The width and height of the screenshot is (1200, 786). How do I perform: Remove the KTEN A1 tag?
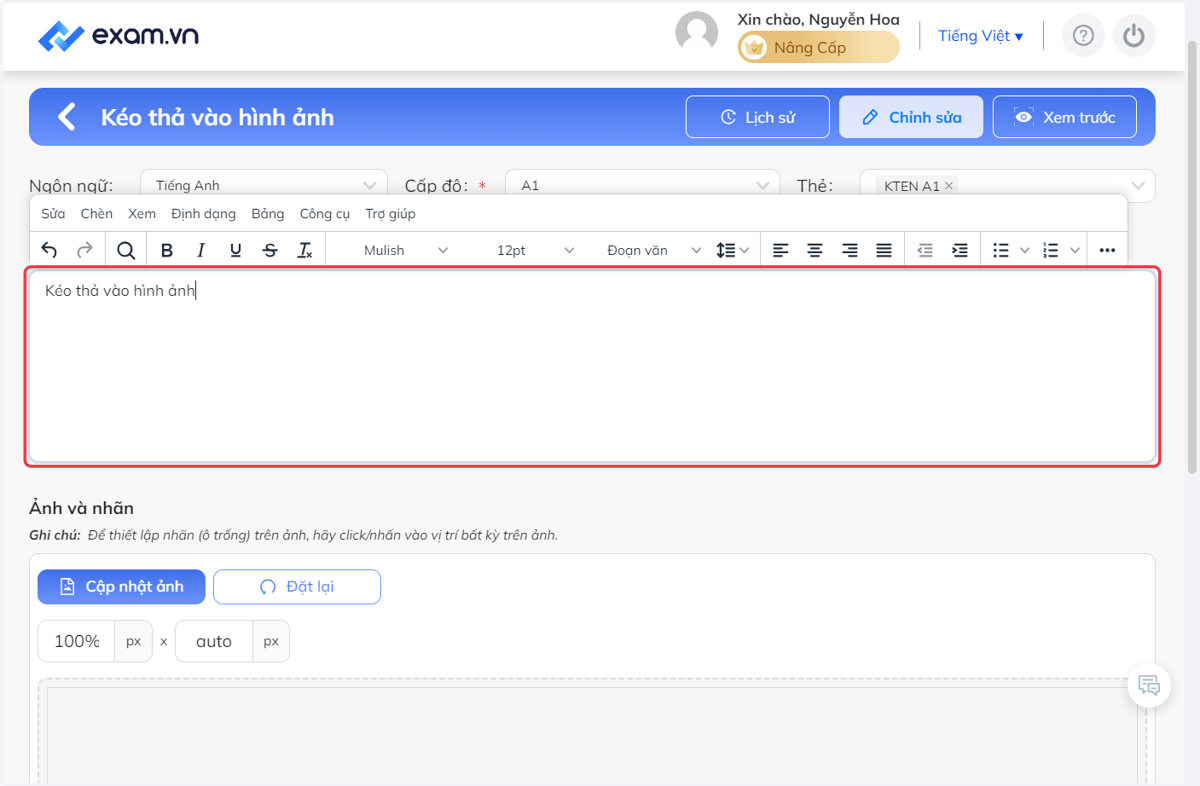click(x=949, y=186)
